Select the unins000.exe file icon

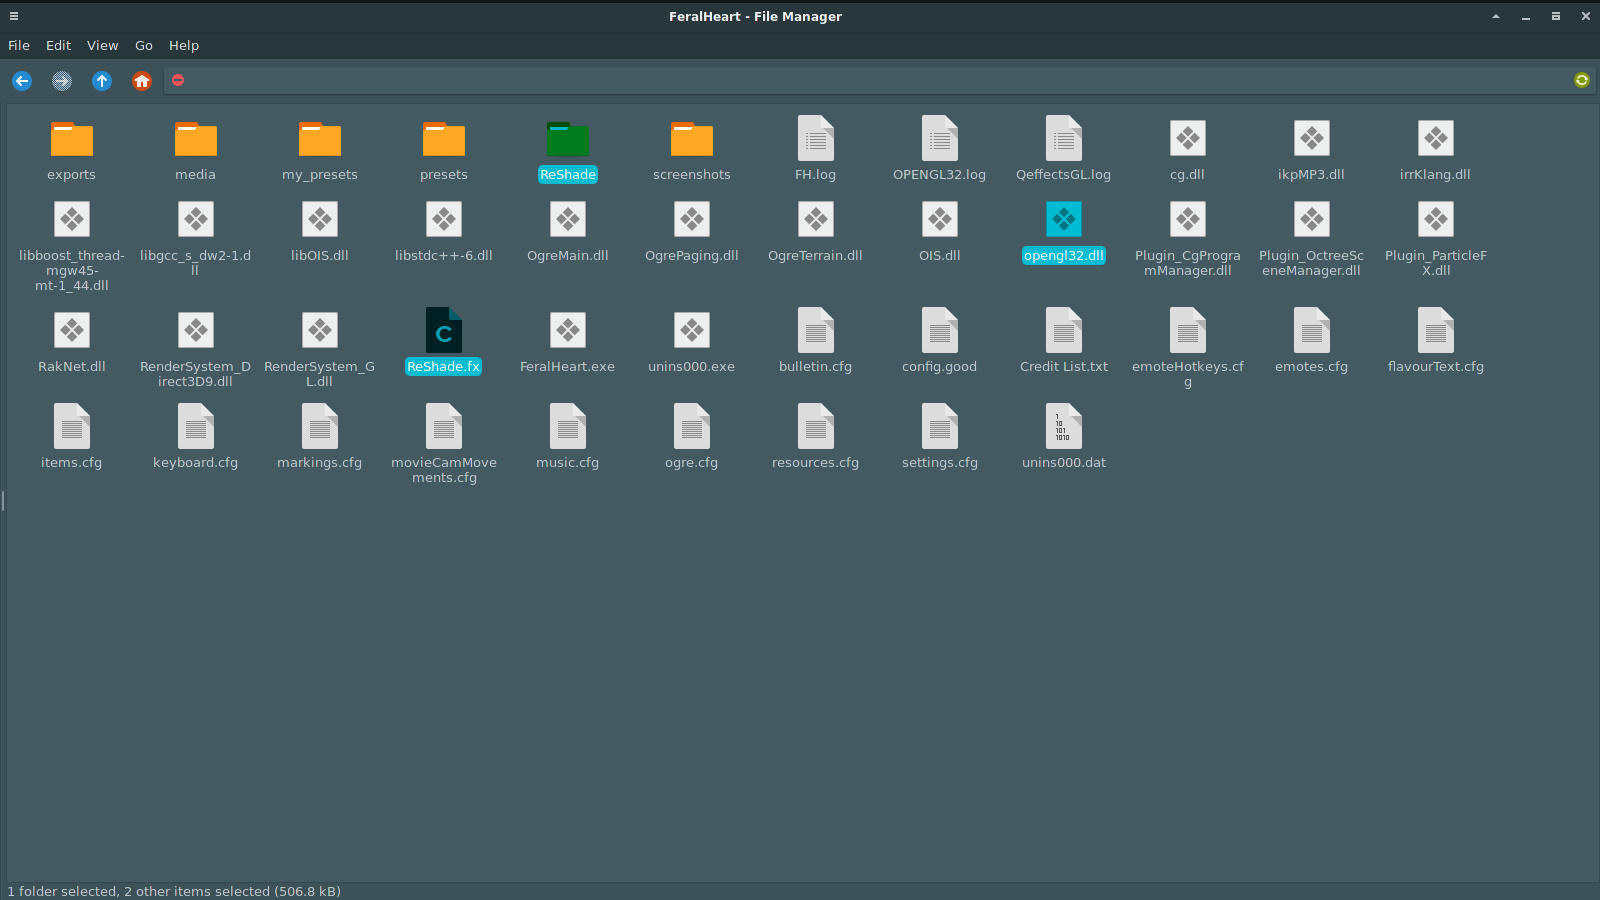(x=692, y=330)
